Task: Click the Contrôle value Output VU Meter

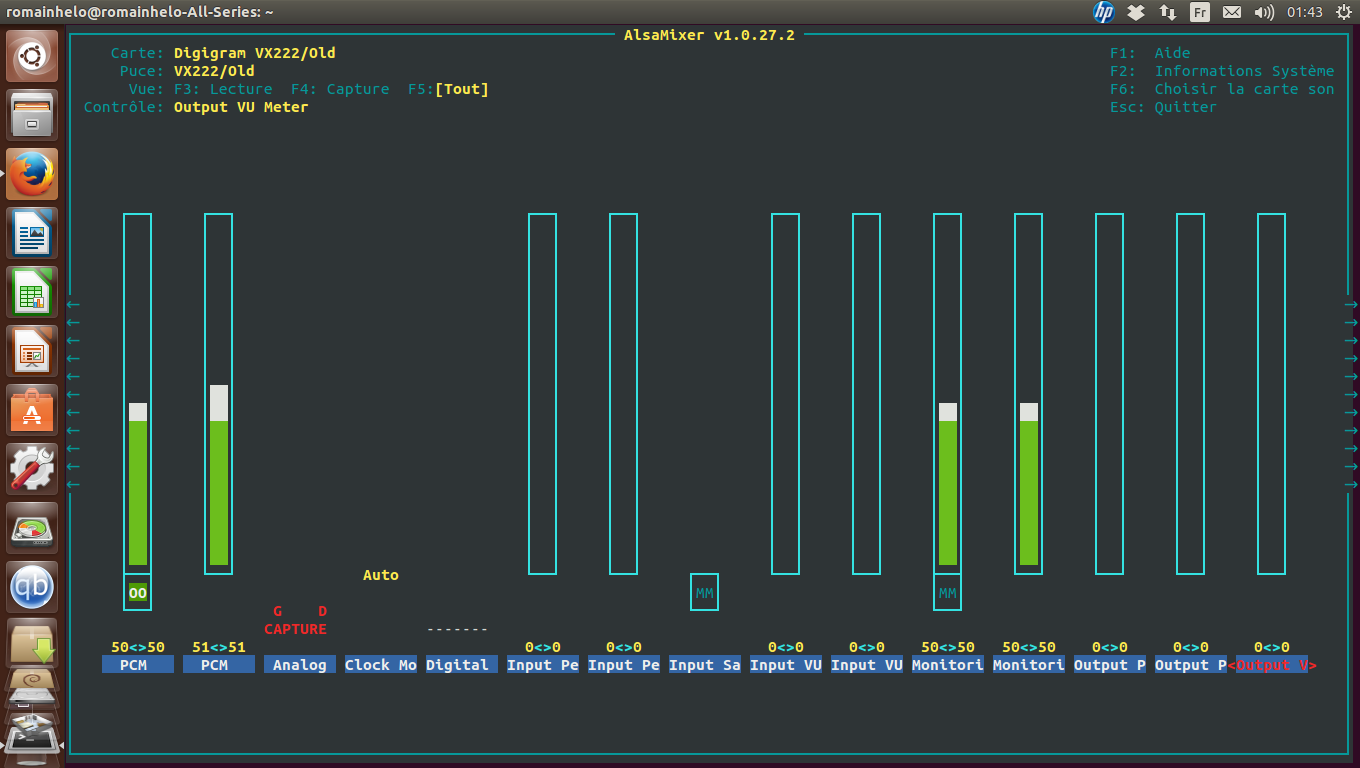Action: point(241,107)
